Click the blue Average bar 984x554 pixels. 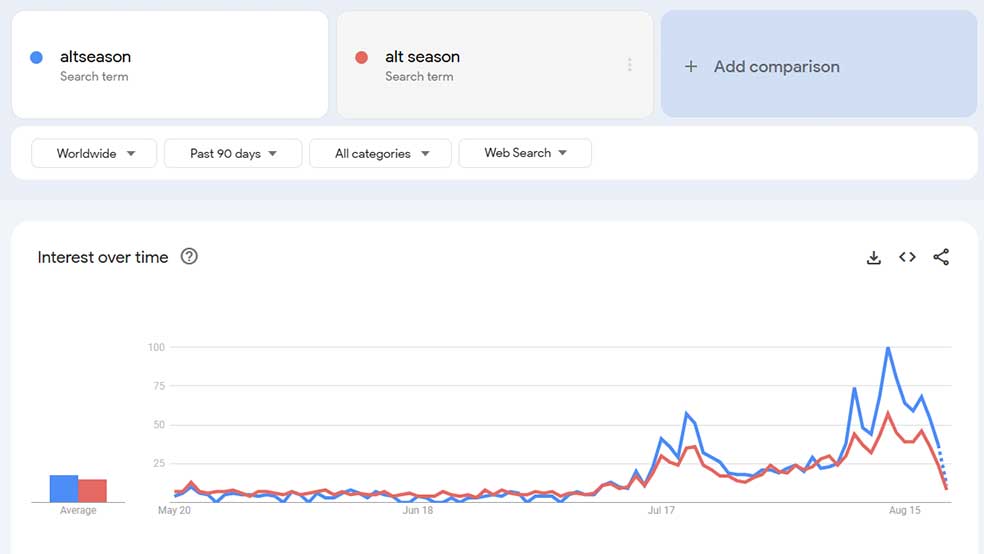64,489
